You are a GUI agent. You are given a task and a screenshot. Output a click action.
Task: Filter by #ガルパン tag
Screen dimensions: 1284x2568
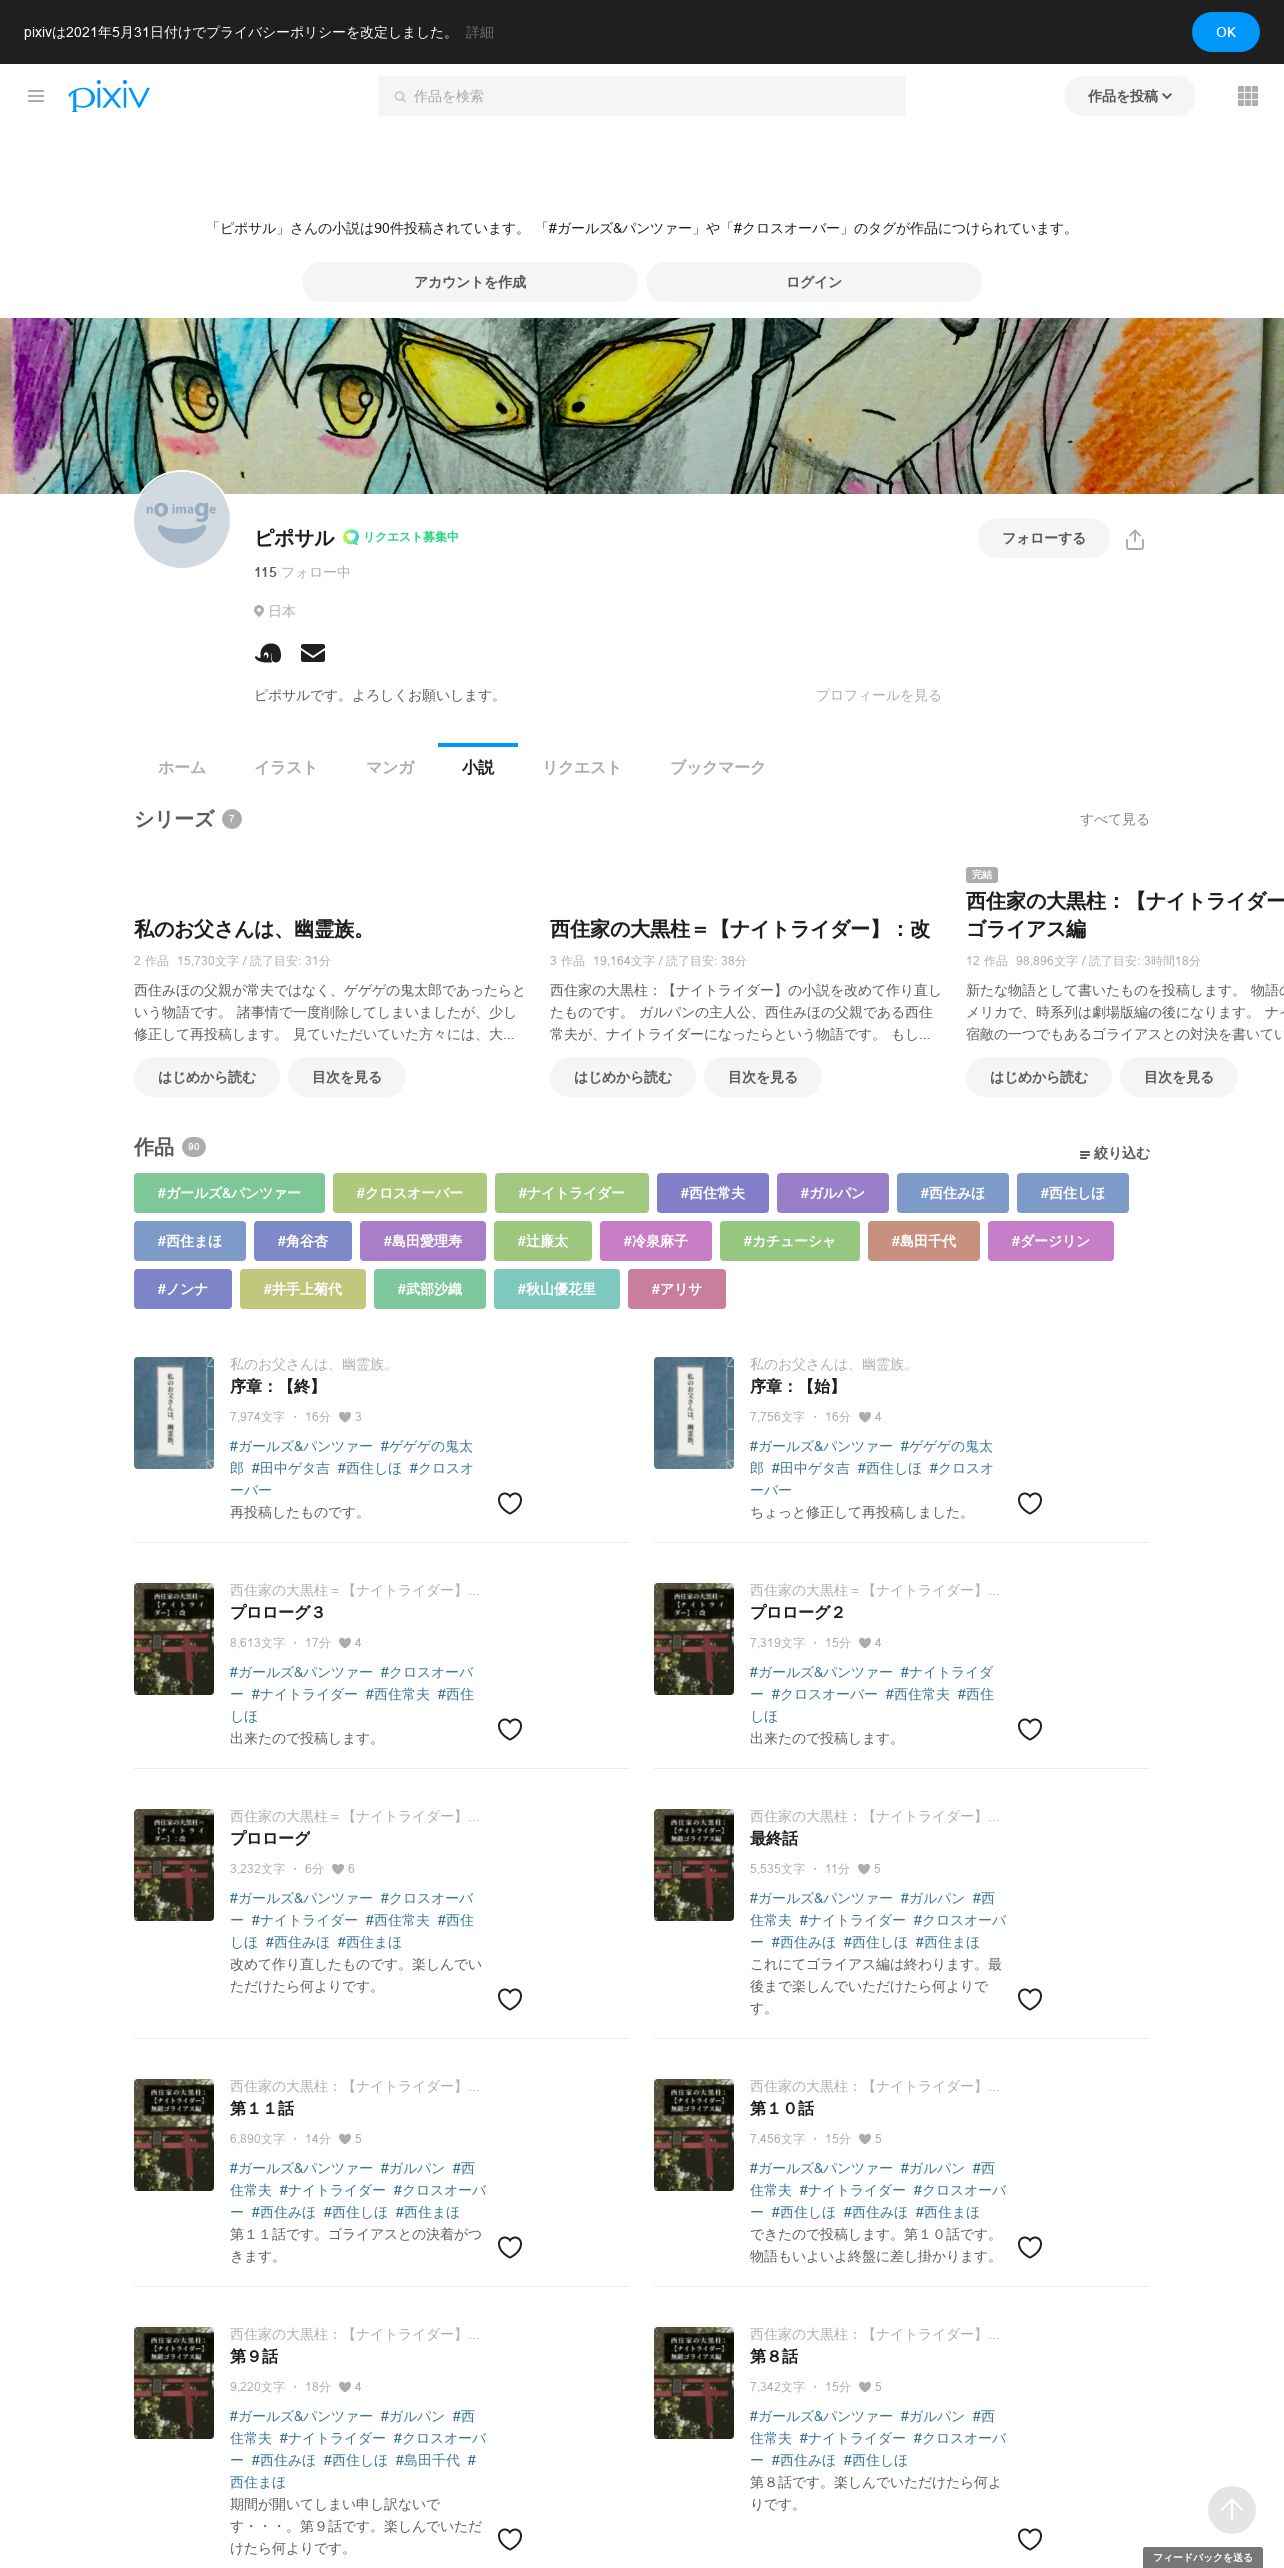click(833, 1193)
